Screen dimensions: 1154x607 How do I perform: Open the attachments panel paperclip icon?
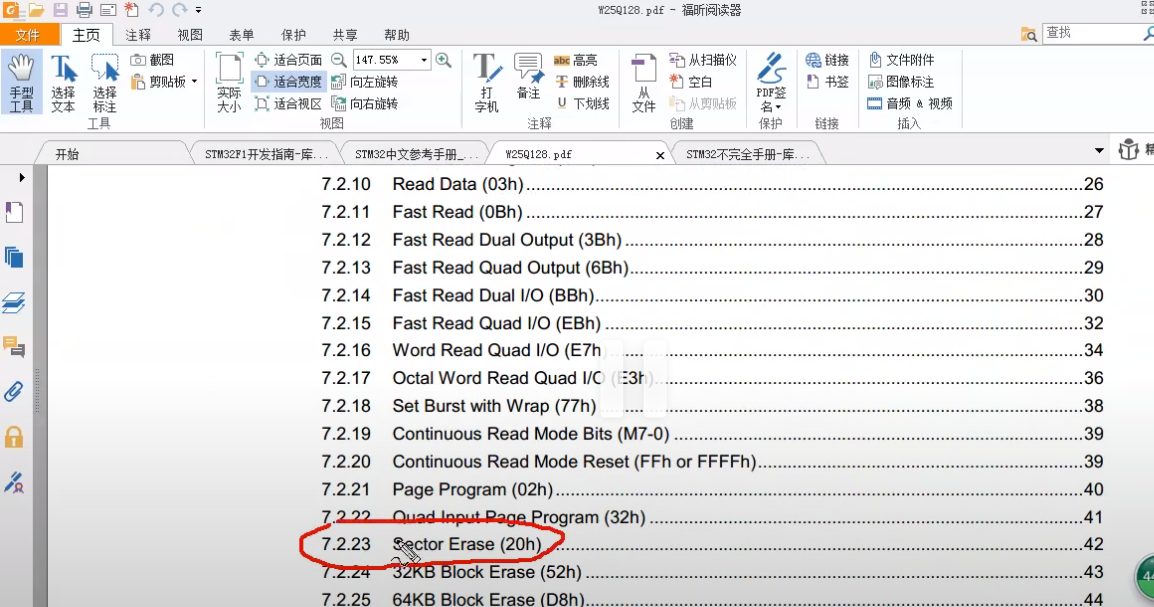coord(14,391)
